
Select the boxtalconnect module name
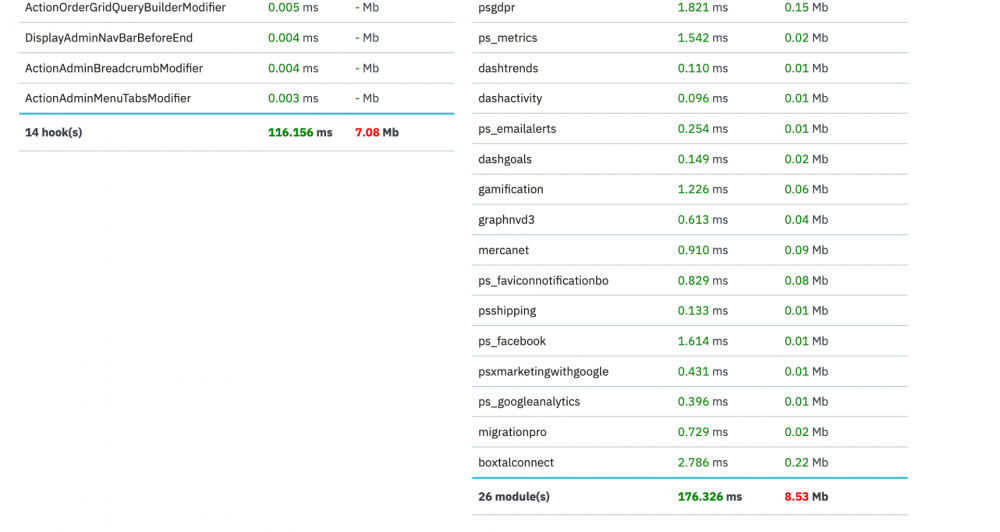(516, 462)
